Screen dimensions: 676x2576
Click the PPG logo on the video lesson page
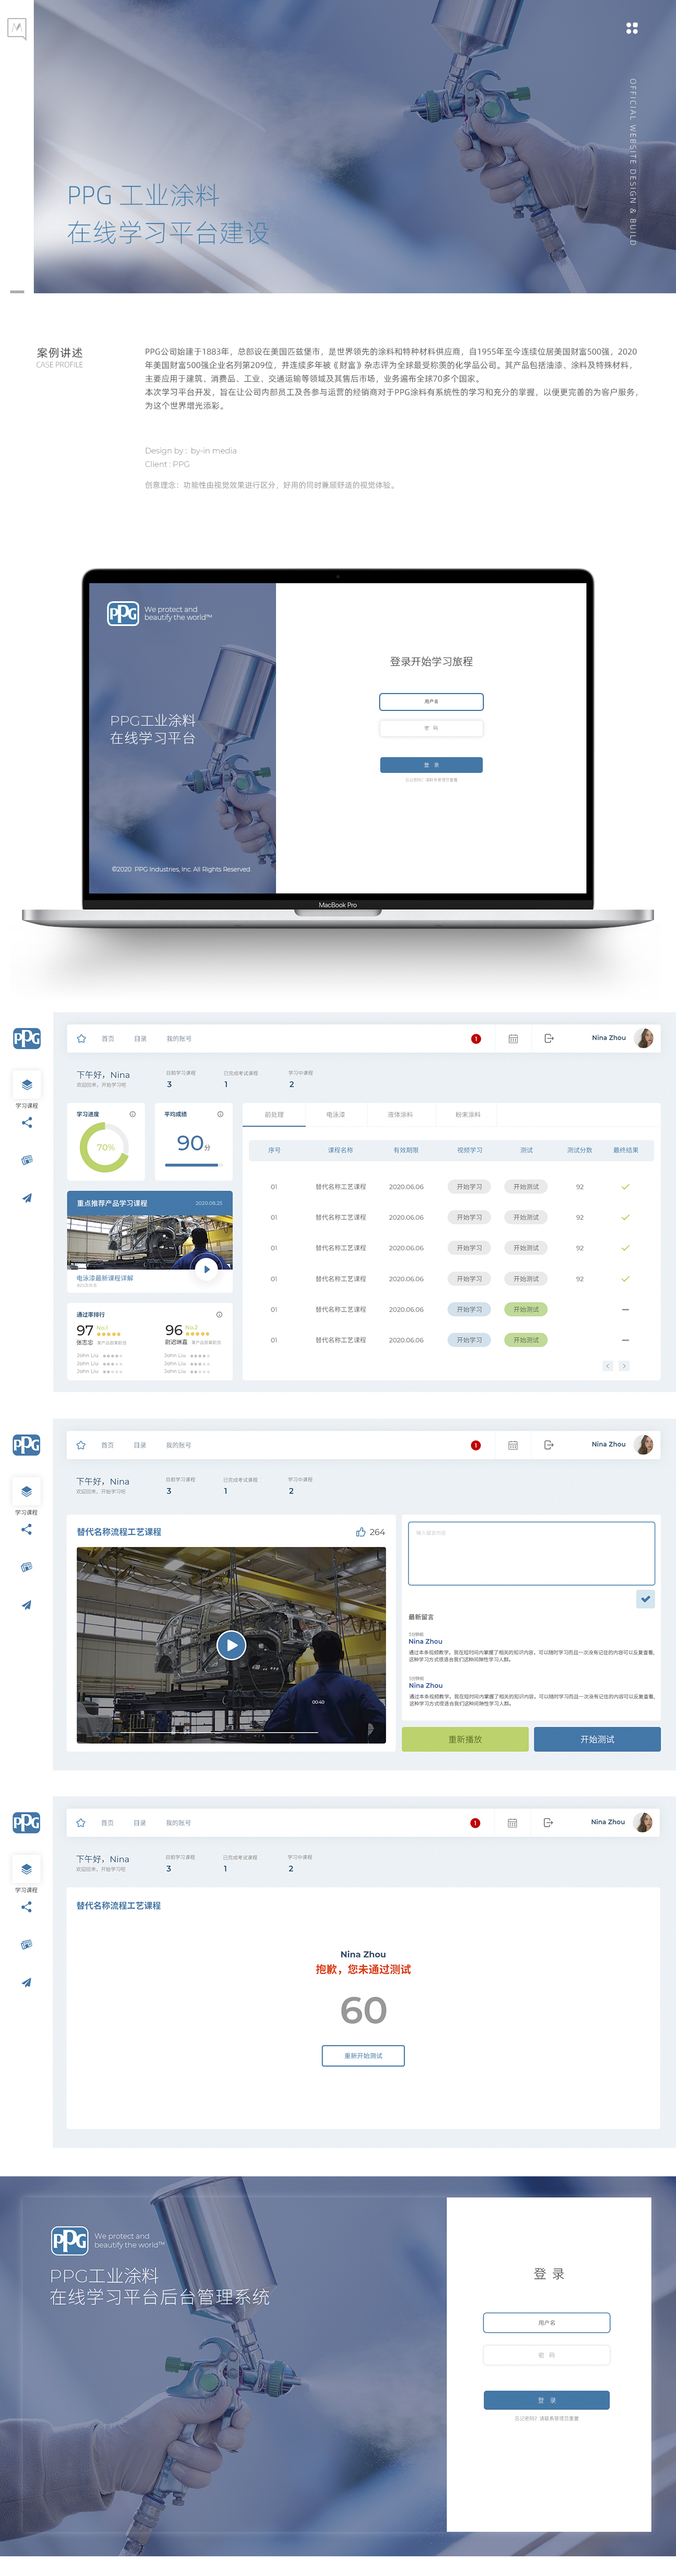coord(26,1444)
